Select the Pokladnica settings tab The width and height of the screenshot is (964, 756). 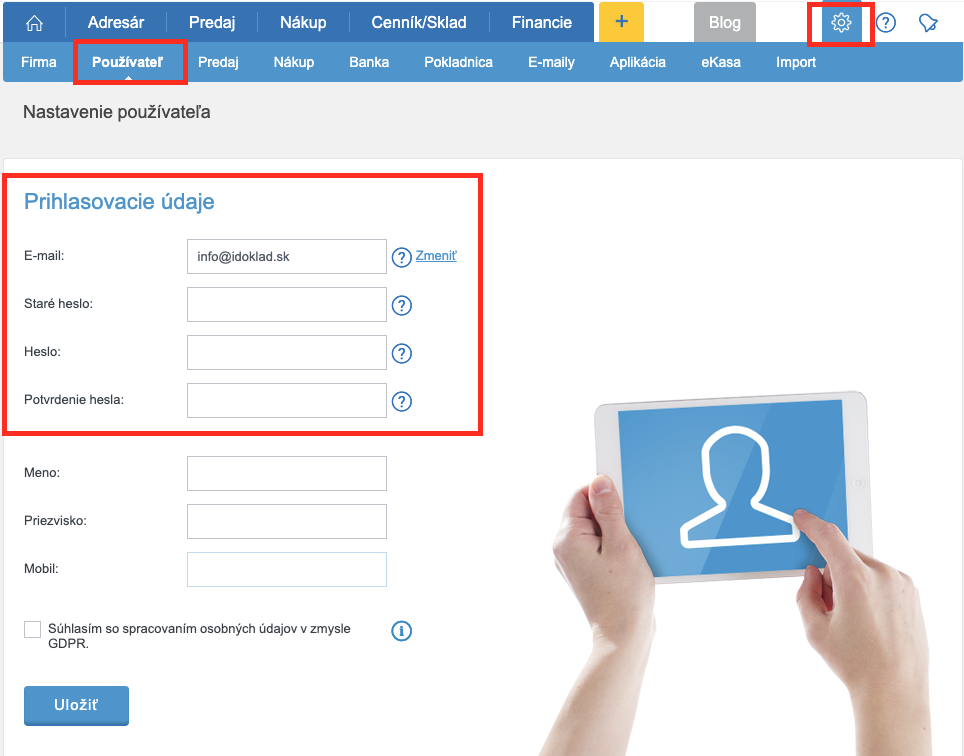coord(458,62)
